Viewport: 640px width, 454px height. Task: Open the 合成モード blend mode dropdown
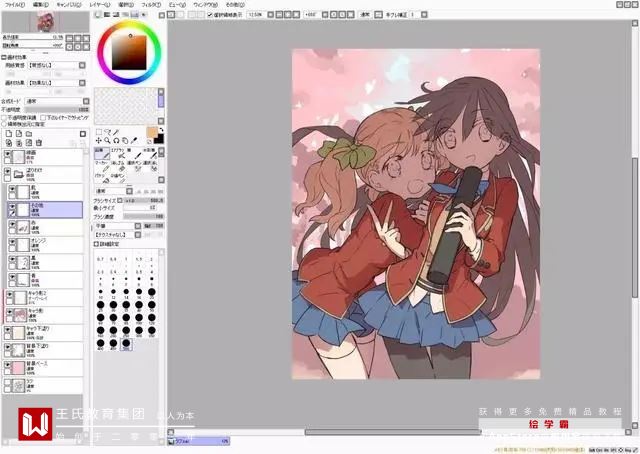coord(86,101)
